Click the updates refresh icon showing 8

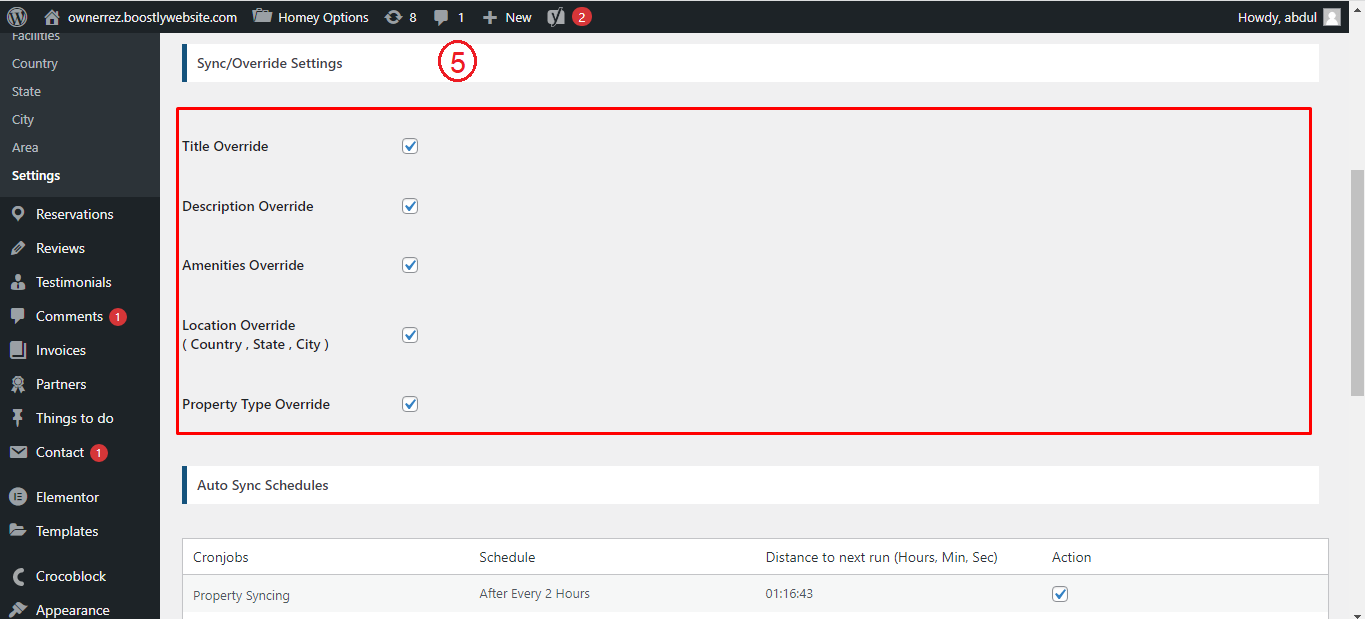tap(393, 17)
